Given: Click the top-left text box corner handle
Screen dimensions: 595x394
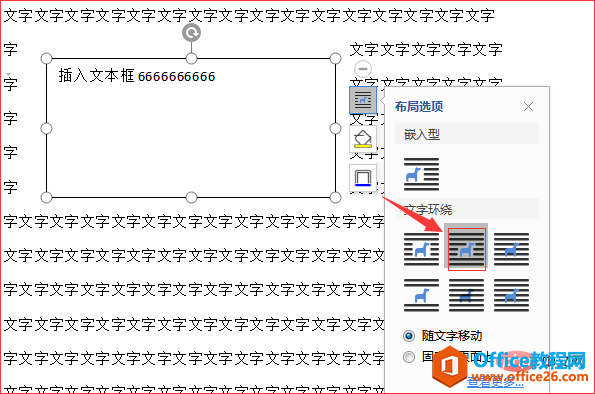Looking at the screenshot, I should pos(46,58).
